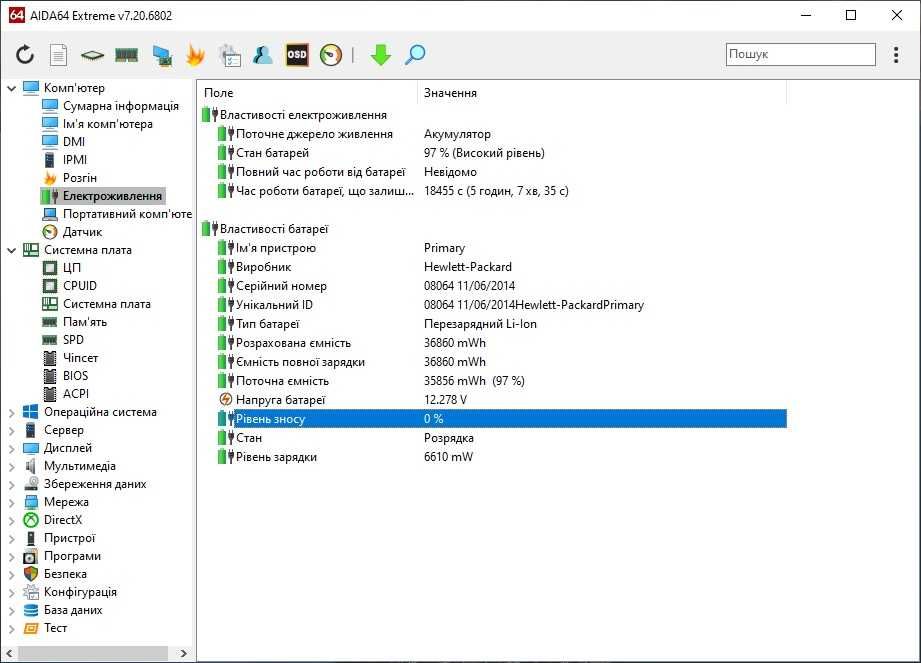The width and height of the screenshot is (921, 663).
Task: Select the Напруга батареї row
Action: [502, 400]
